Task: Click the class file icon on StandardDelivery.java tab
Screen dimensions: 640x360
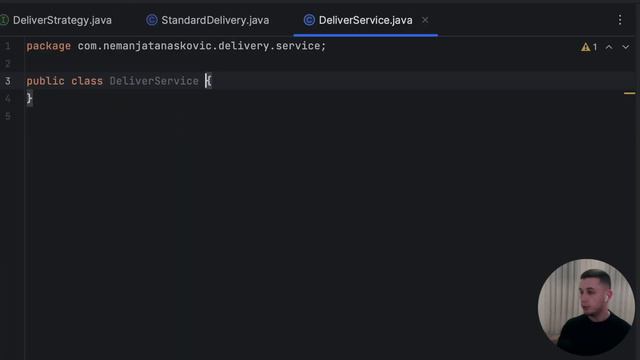Action: (152, 20)
